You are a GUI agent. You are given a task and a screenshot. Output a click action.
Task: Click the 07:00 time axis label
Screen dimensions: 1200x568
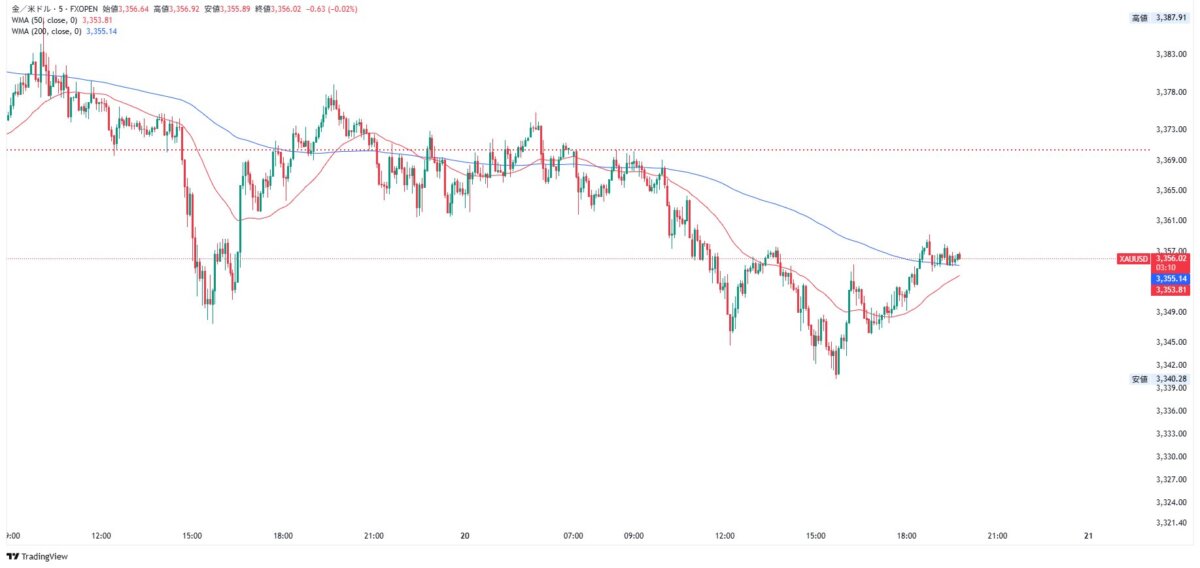click(x=573, y=536)
